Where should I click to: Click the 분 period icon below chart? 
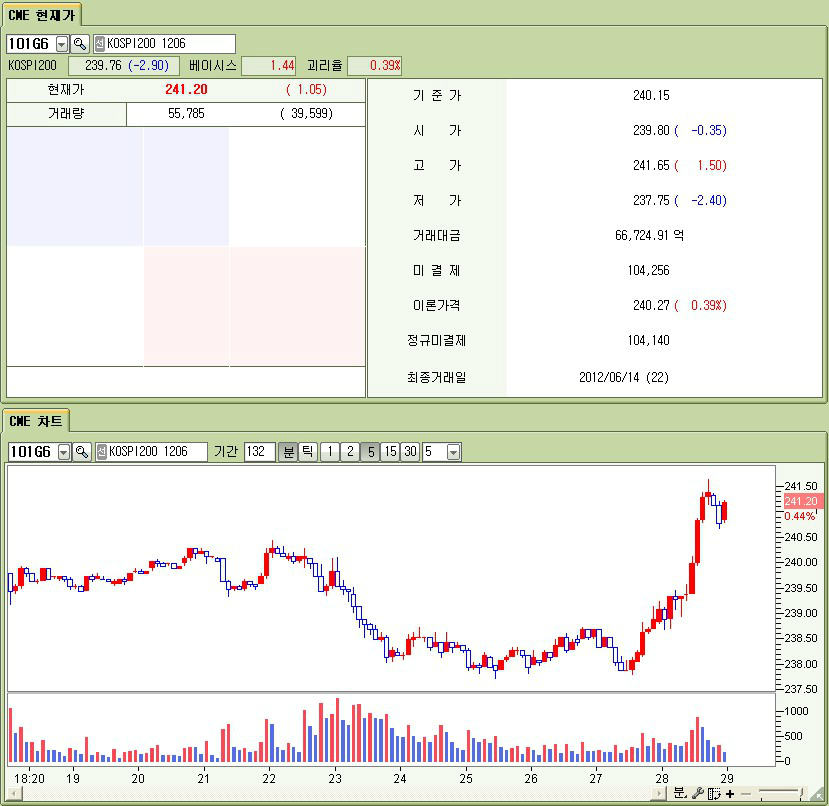point(680,793)
